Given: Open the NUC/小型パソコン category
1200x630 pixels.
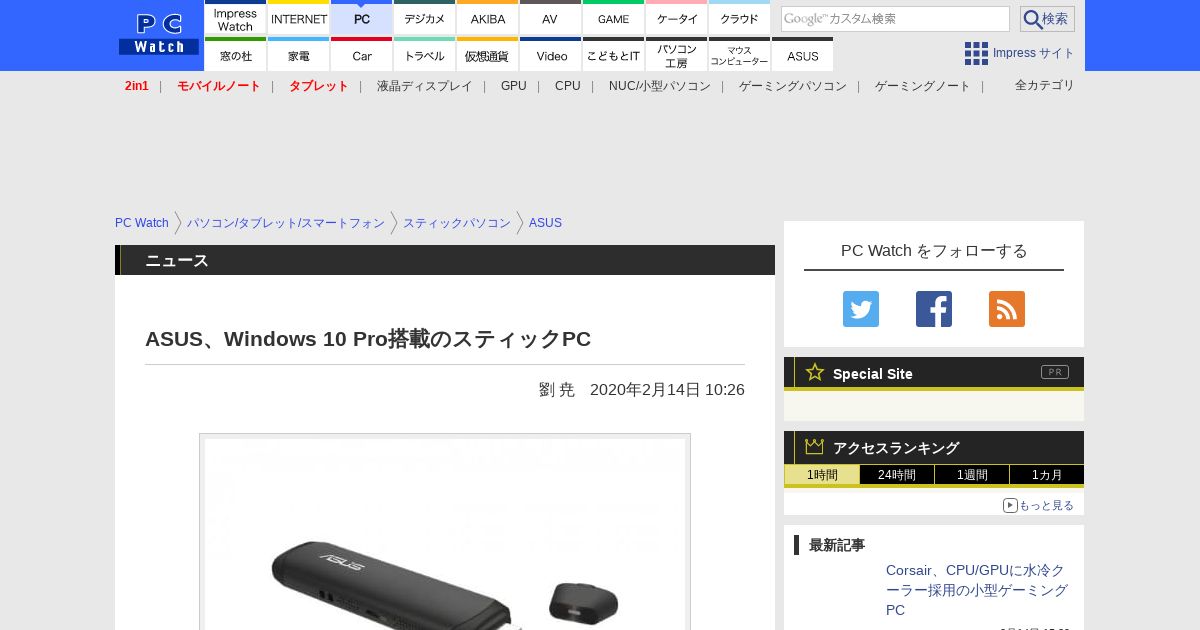Looking at the screenshot, I should point(660,86).
